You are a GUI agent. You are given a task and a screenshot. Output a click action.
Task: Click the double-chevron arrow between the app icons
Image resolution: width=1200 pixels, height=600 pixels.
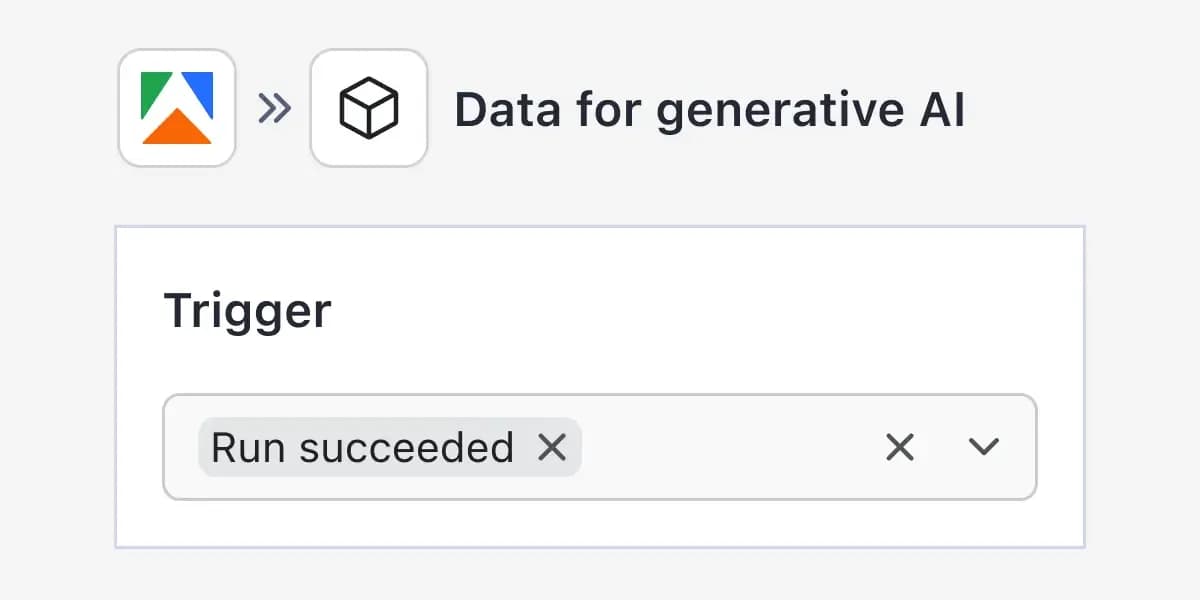(277, 107)
